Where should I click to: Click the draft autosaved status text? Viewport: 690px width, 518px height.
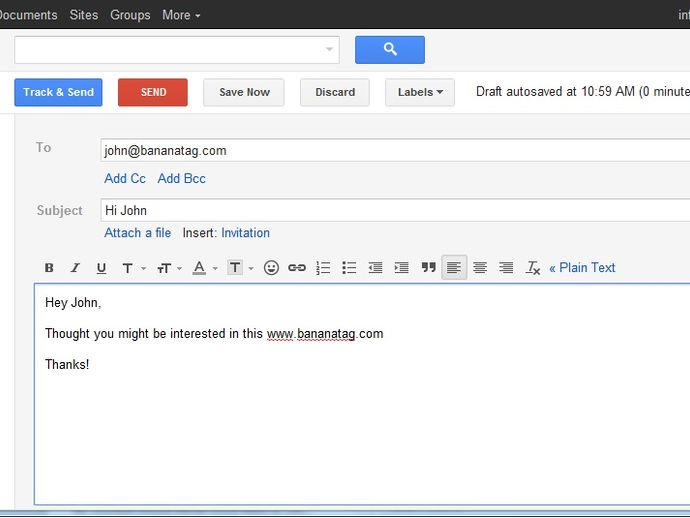coord(583,92)
